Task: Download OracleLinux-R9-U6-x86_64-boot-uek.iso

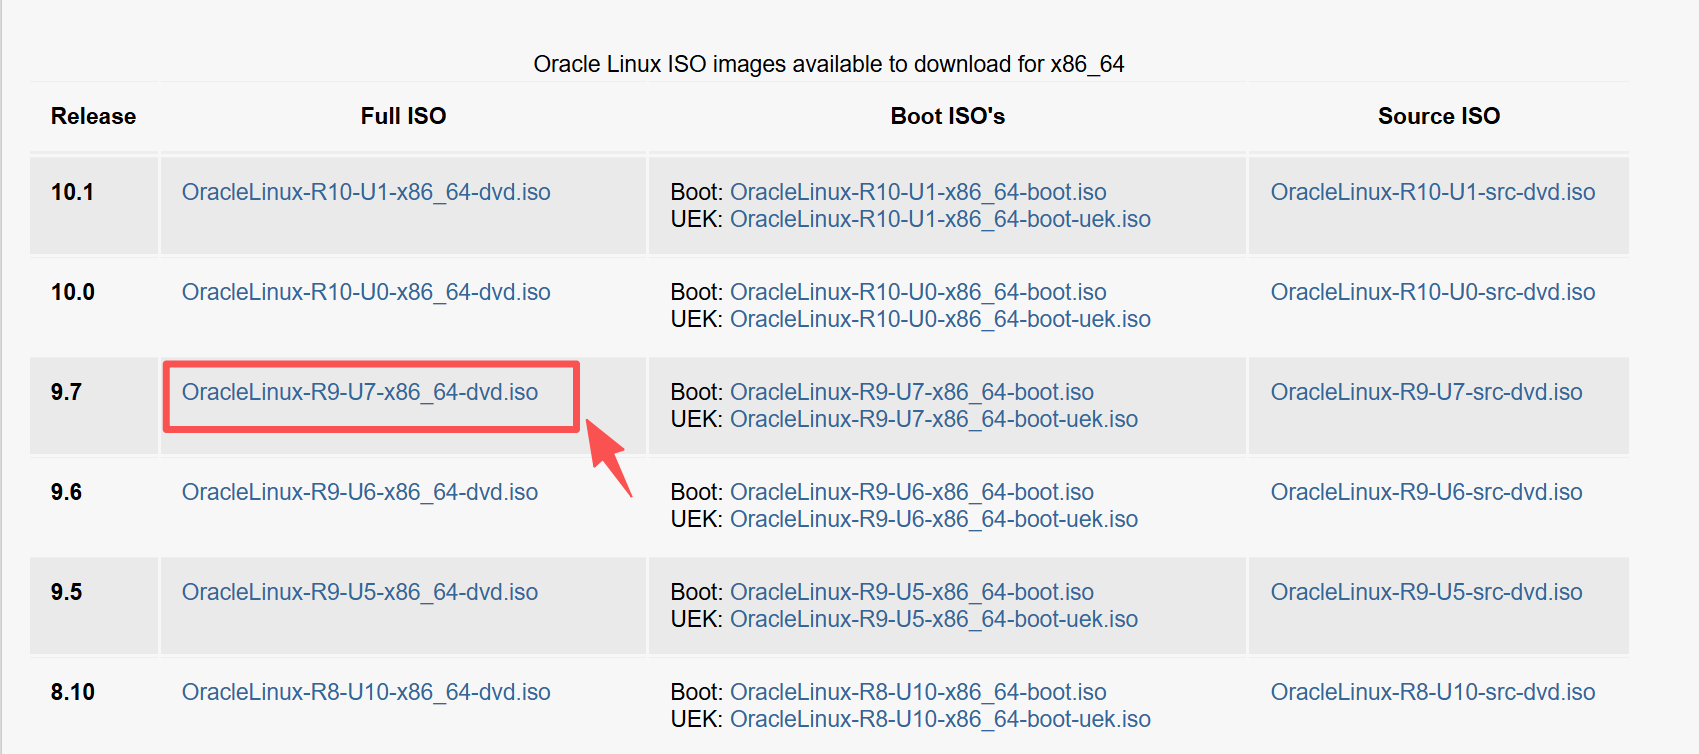Action: [934, 519]
